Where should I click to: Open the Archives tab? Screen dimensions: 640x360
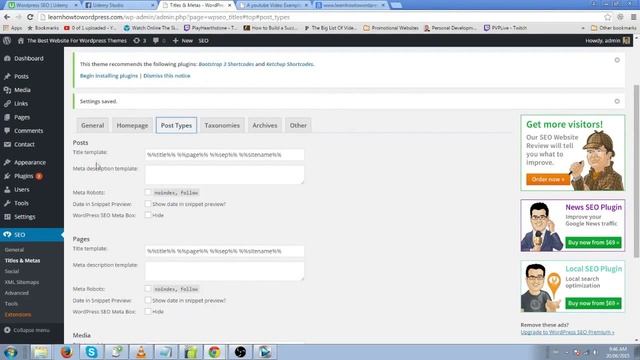tap(264, 125)
